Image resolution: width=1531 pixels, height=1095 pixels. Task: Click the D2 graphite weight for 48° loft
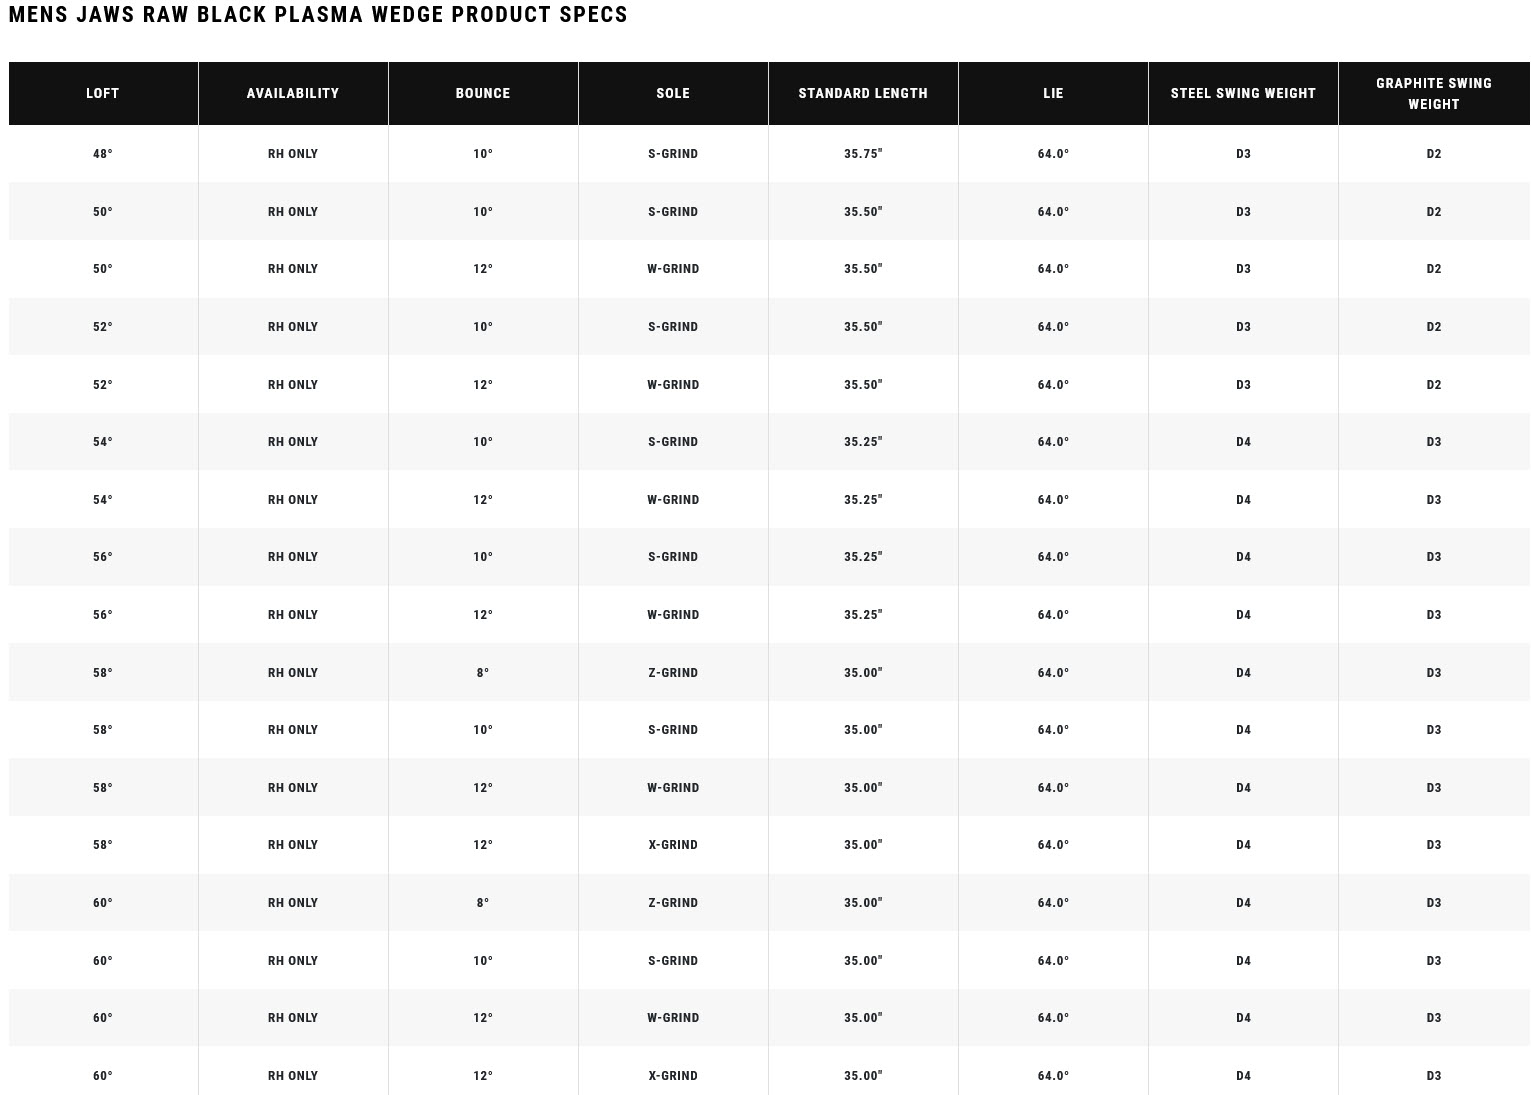(1433, 154)
